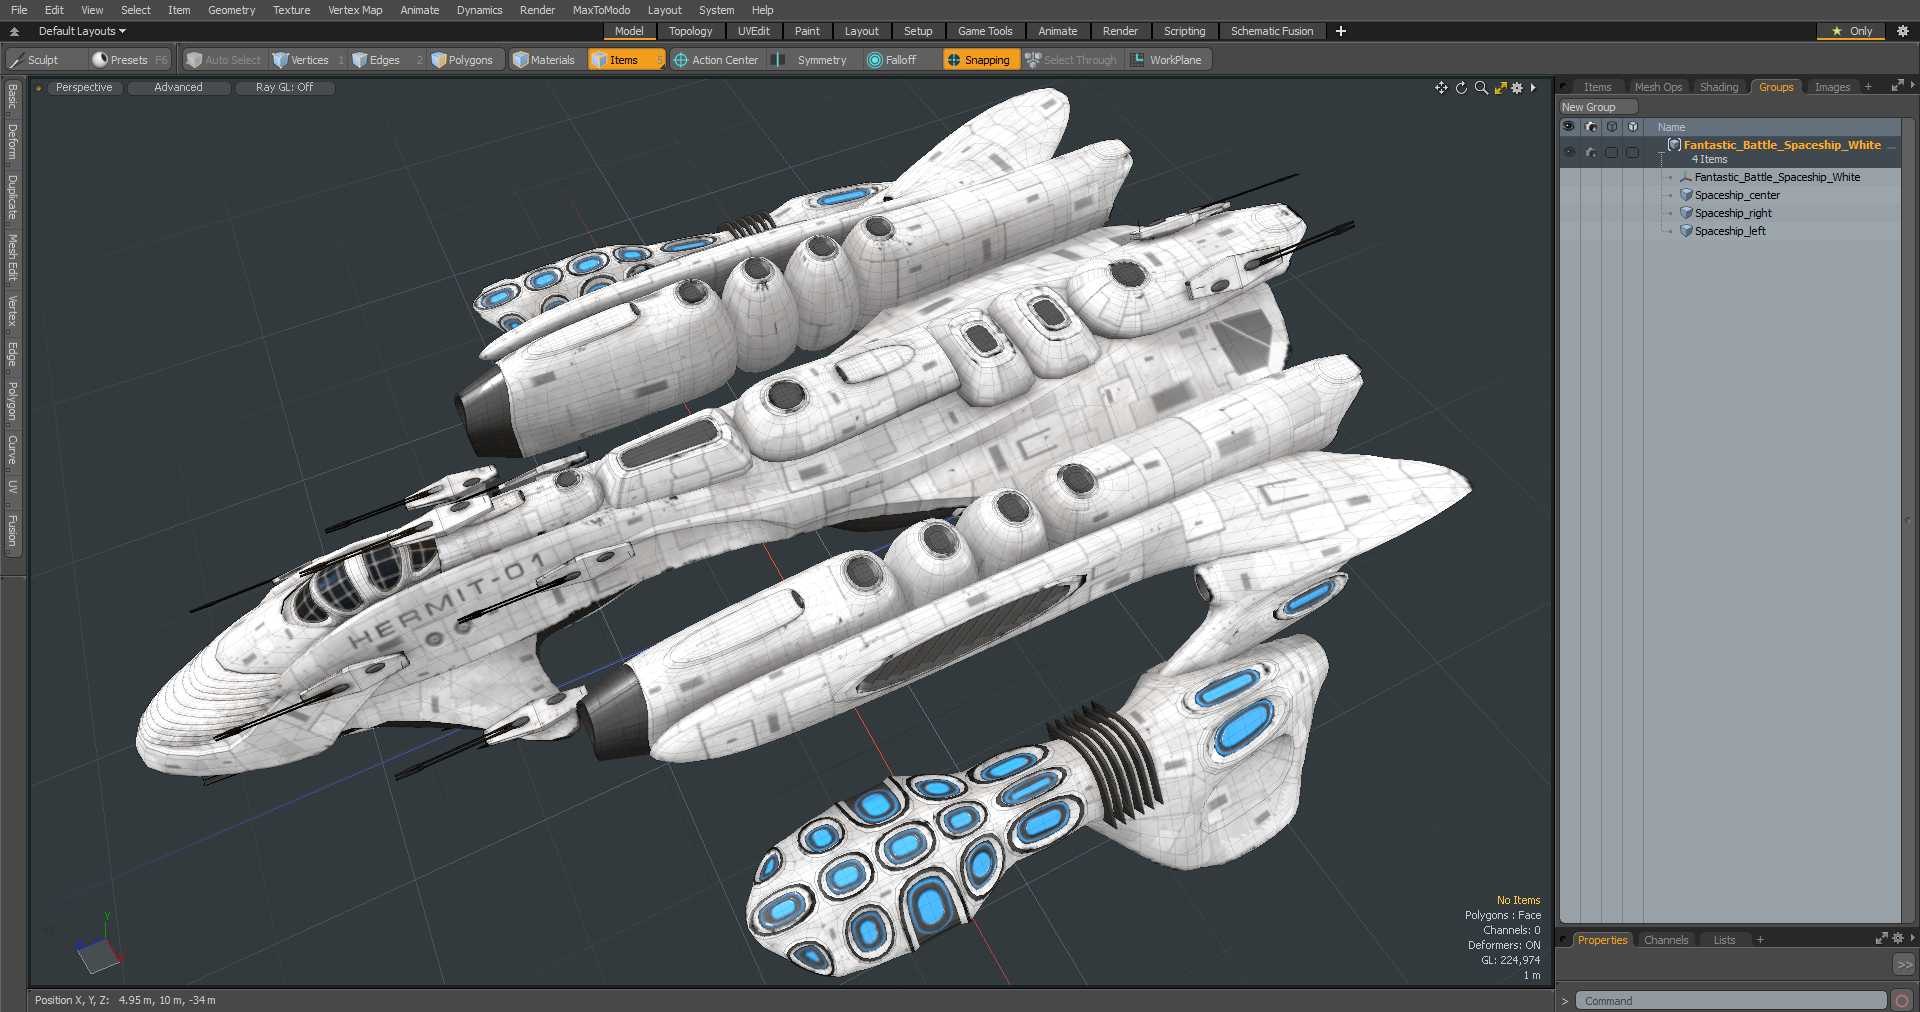Click the Fantastic_Battle_Spaceship_White locator icon
This screenshot has width=1920, height=1012.
[x=1686, y=177]
